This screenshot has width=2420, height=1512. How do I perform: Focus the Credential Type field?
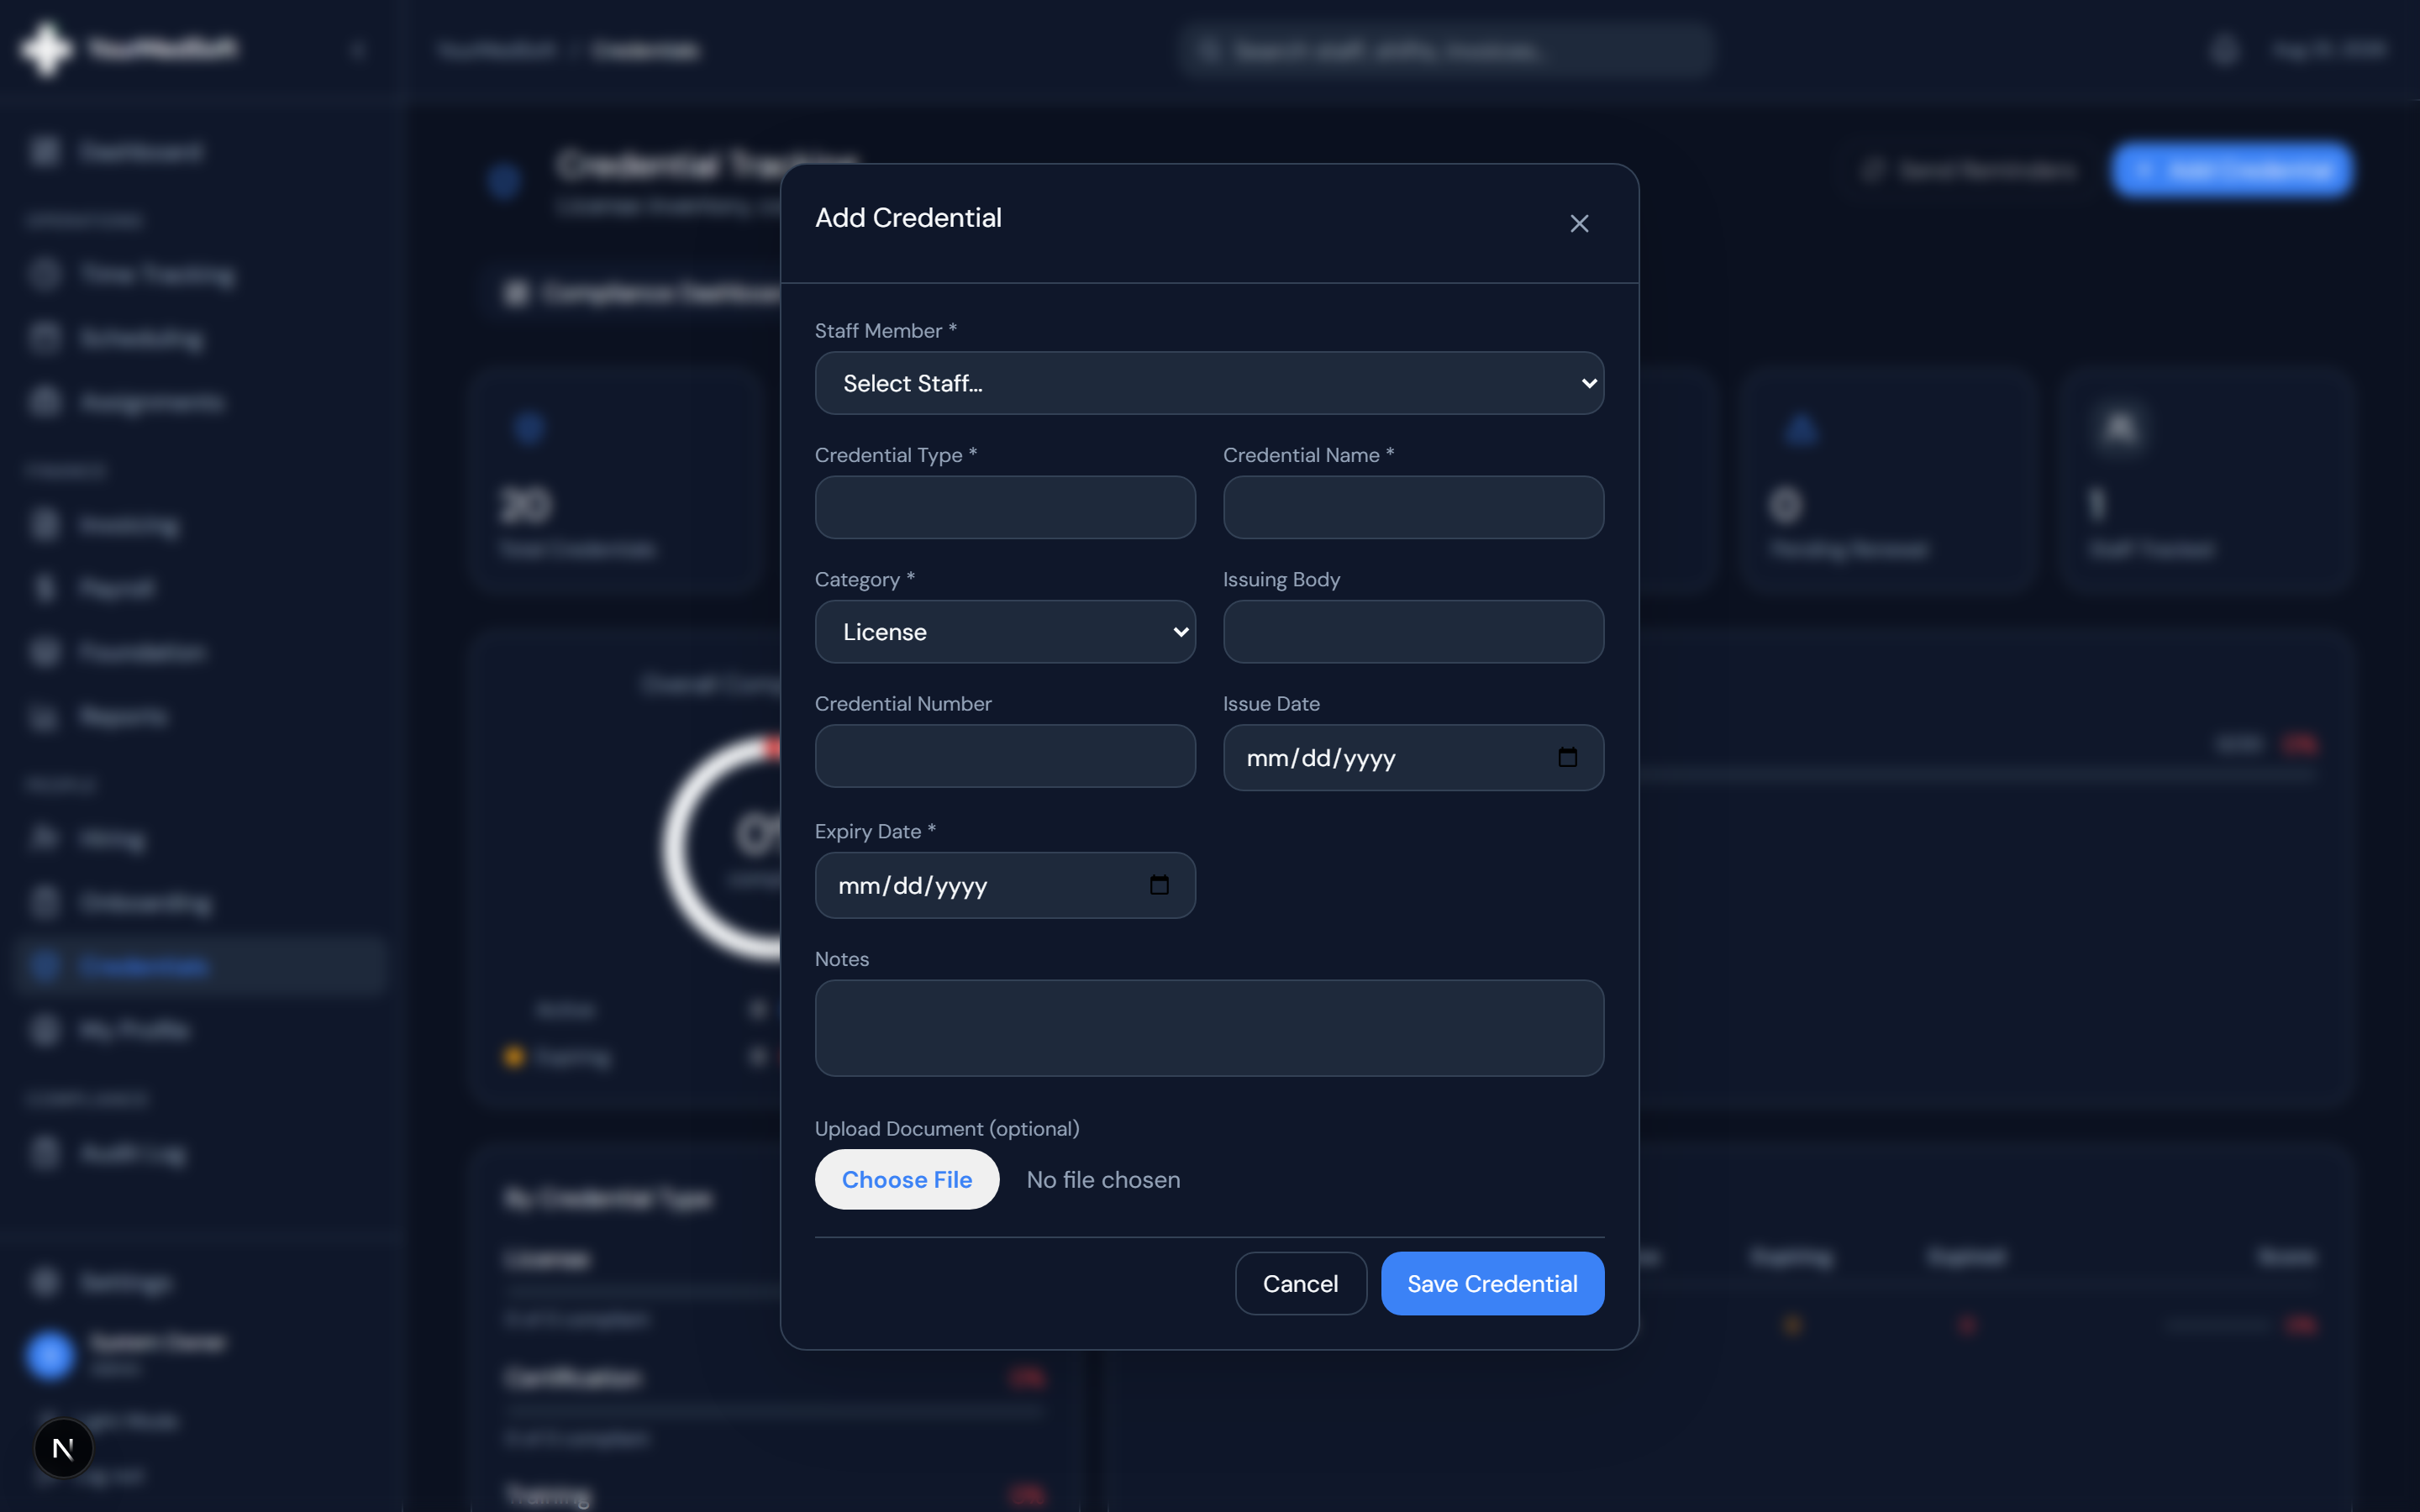[1005, 507]
